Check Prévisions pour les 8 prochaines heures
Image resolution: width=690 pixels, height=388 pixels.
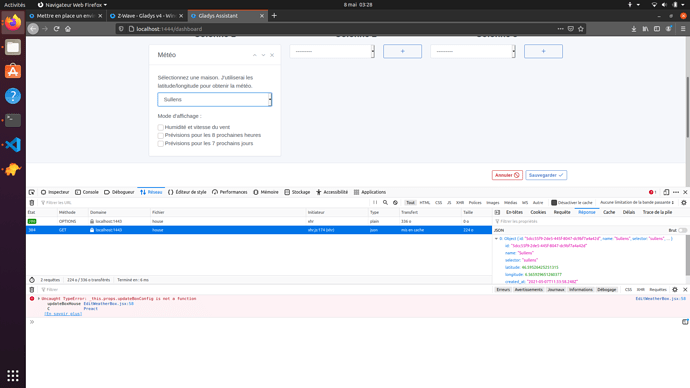click(x=161, y=135)
